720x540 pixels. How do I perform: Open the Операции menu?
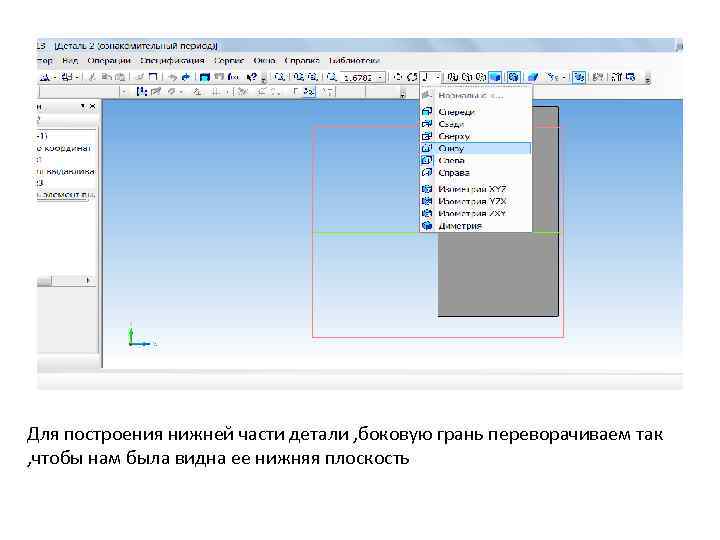[109, 61]
